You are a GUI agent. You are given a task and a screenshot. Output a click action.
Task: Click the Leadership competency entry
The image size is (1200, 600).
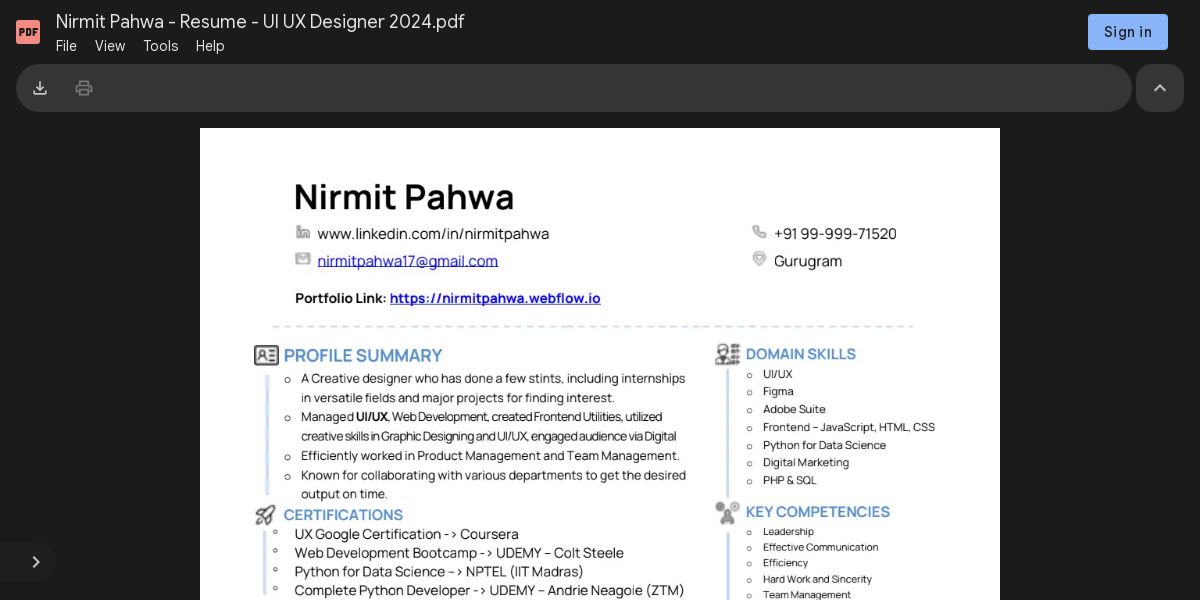point(788,532)
